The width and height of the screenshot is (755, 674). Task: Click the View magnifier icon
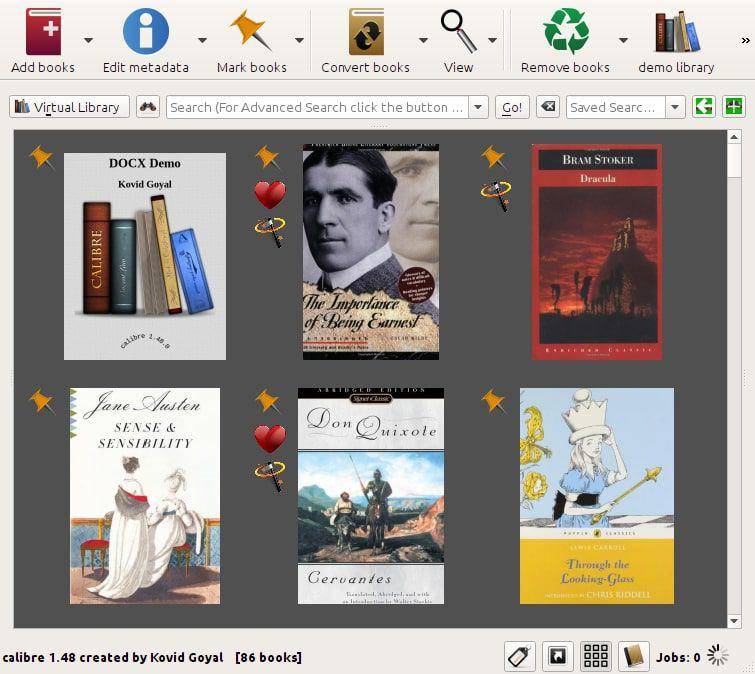[458, 32]
